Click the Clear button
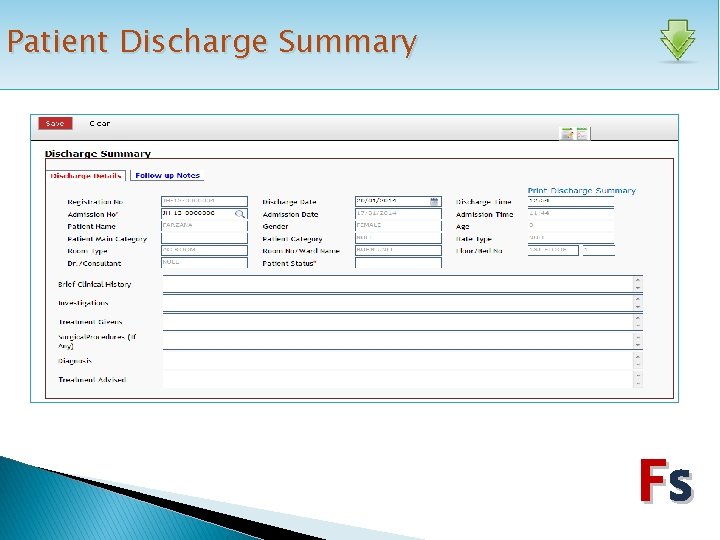The width and height of the screenshot is (720, 540). click(100, 124)
